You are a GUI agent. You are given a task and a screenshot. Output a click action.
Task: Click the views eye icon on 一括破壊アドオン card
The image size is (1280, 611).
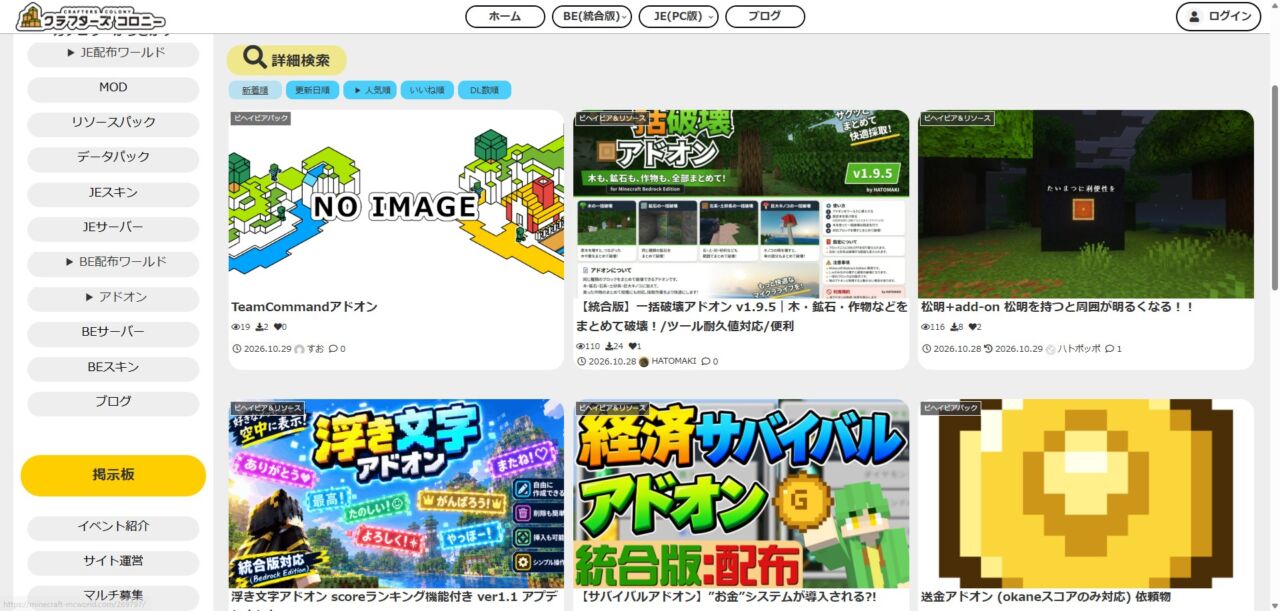[x=581, y=346]
